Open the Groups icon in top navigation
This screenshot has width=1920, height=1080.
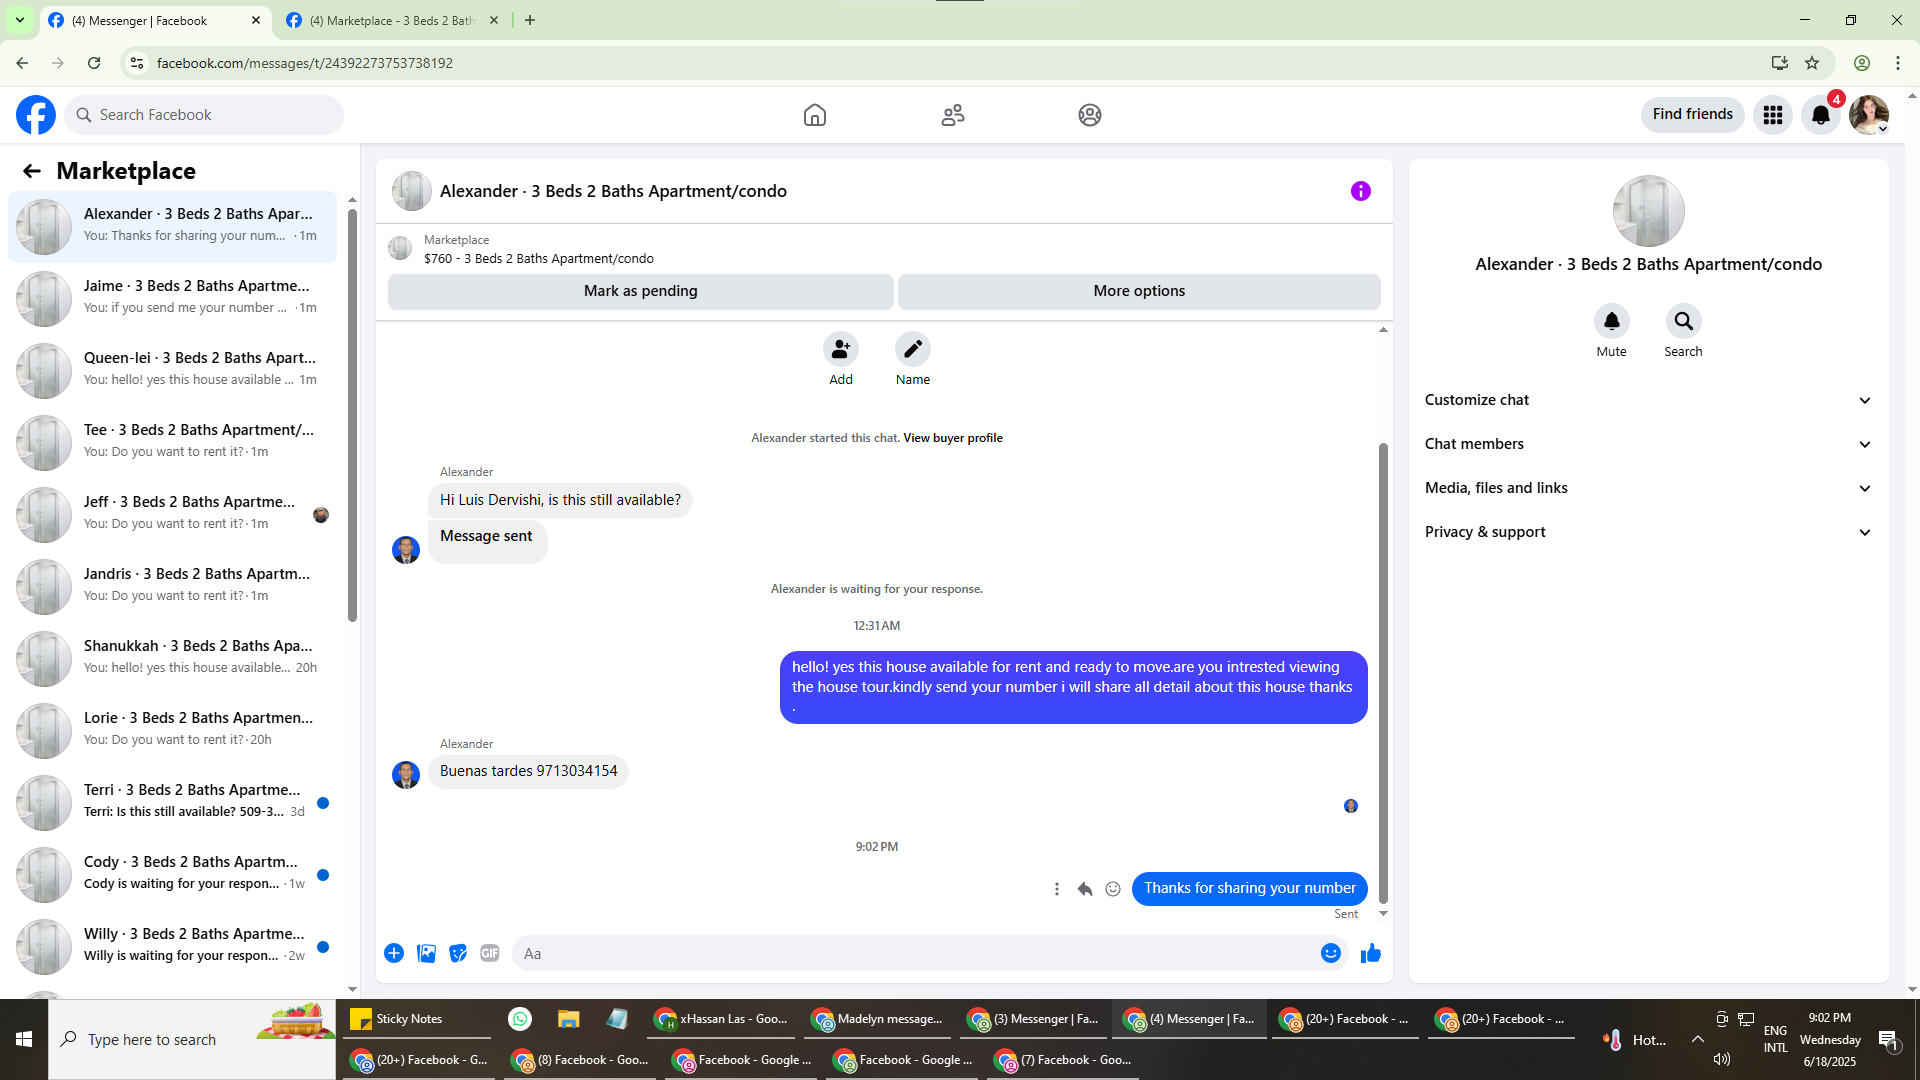pyautogui.click(x=1090, y=115)
